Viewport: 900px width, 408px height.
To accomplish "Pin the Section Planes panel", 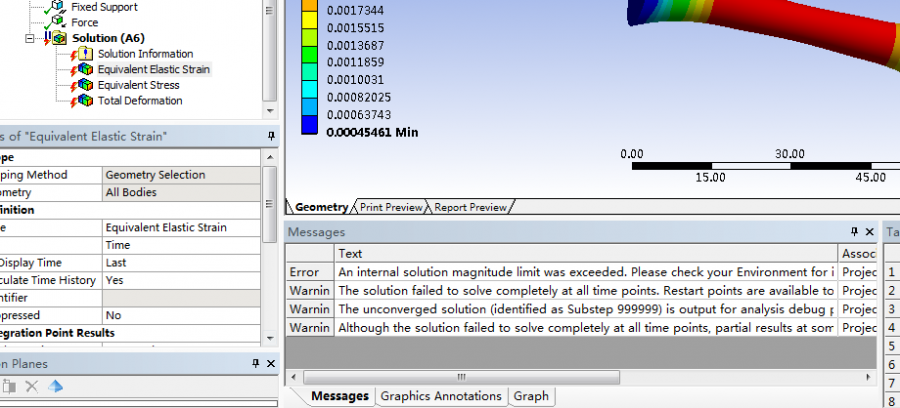I will pyautogui.click(x=256, y=363).
